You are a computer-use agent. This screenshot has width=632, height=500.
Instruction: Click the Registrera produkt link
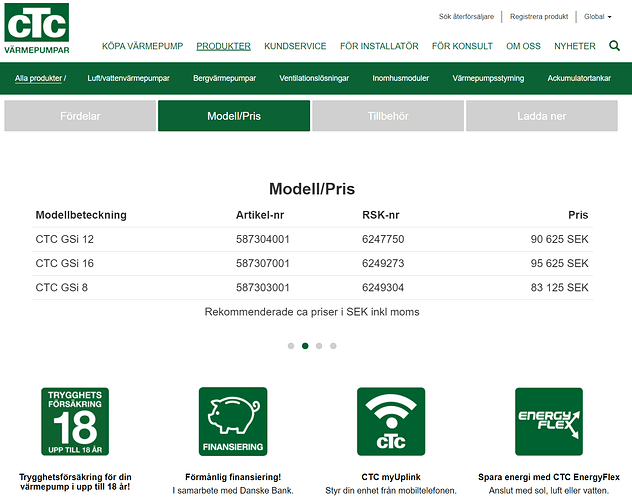(539, 17)
